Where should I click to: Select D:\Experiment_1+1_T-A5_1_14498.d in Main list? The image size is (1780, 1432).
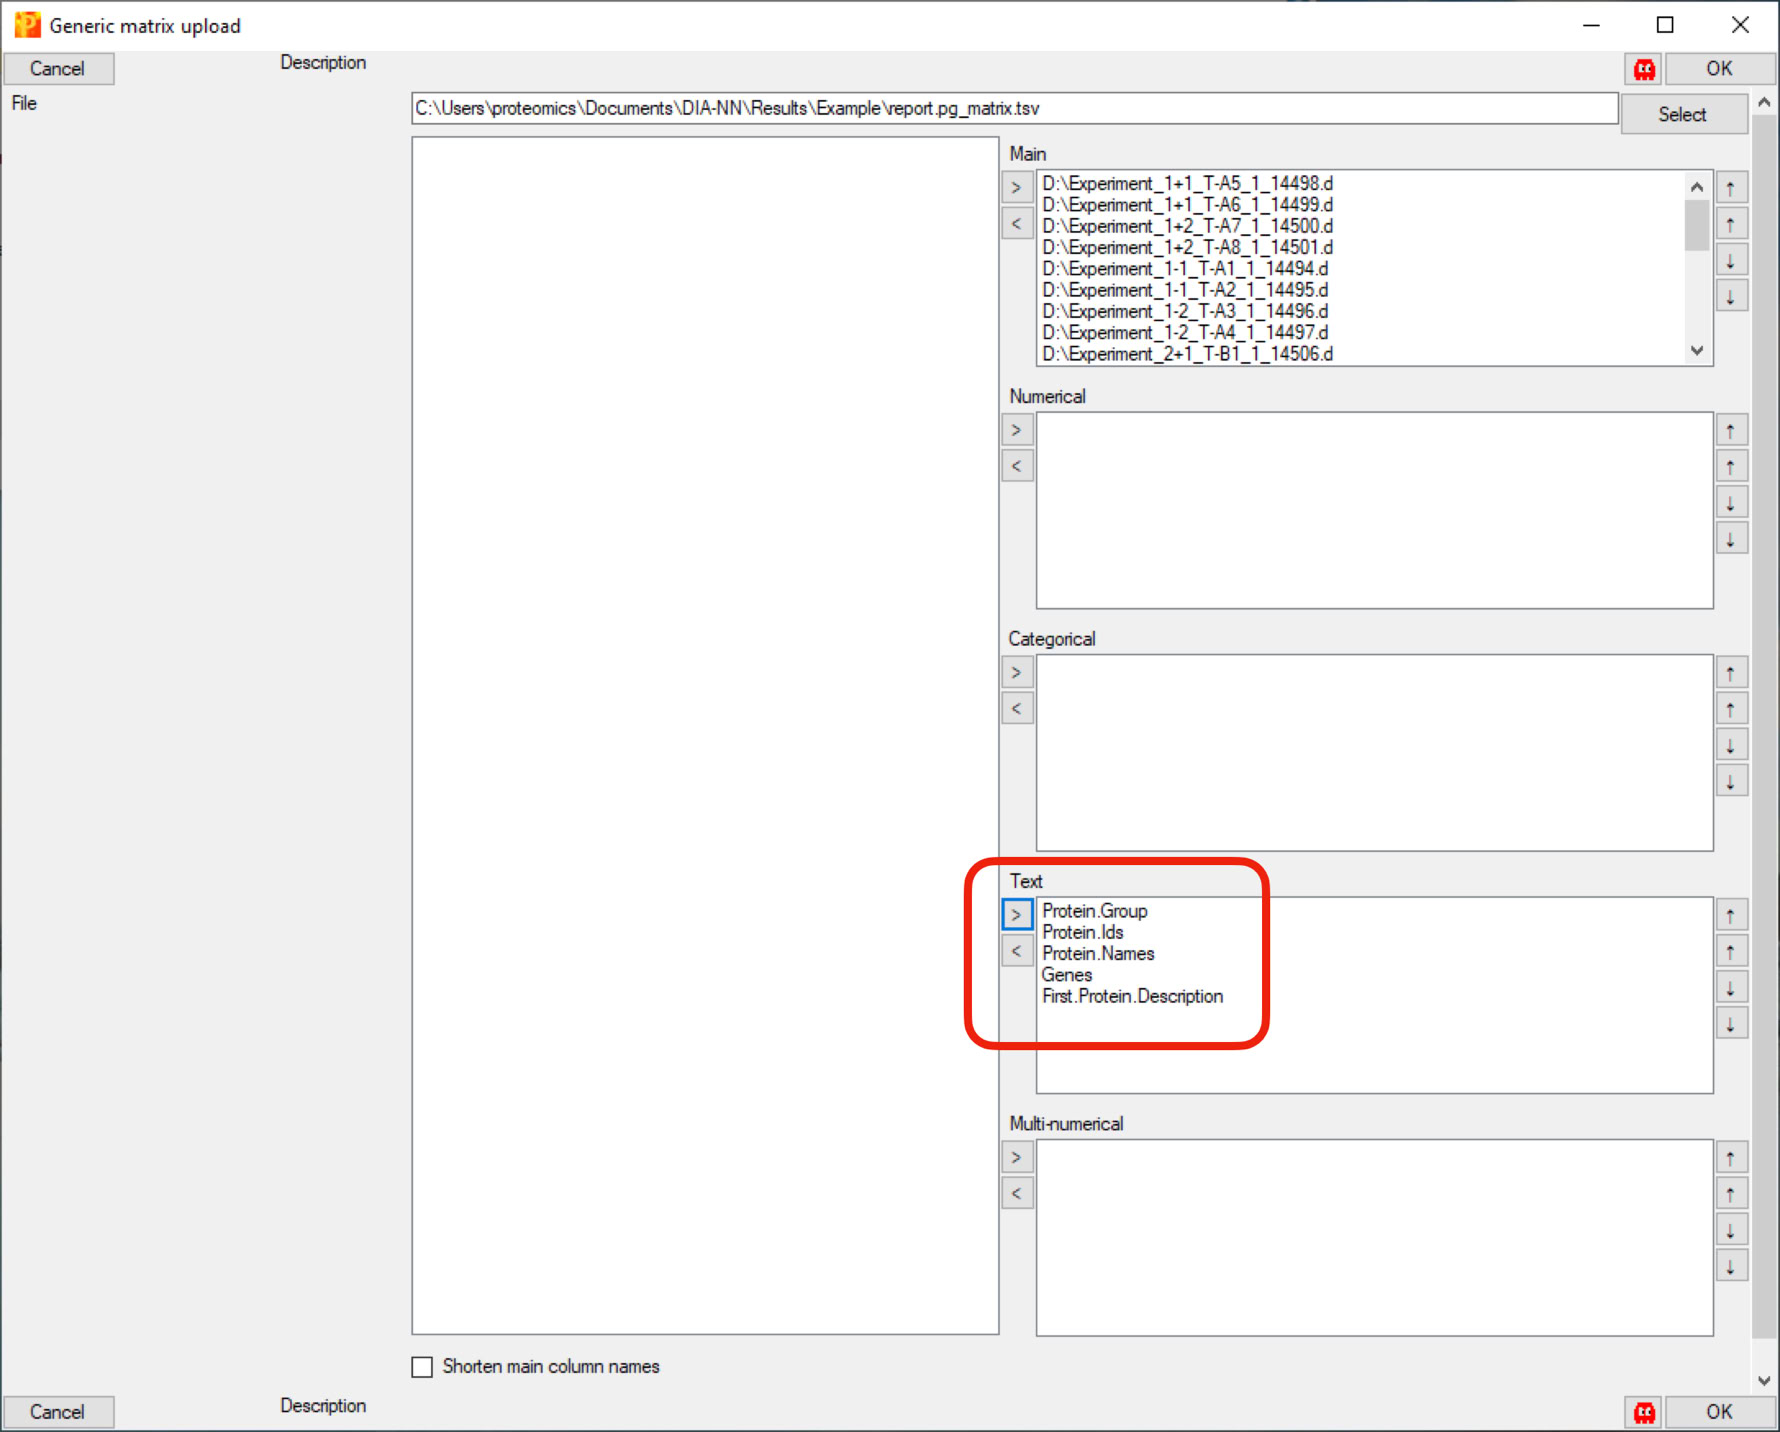pos(1187,183)
